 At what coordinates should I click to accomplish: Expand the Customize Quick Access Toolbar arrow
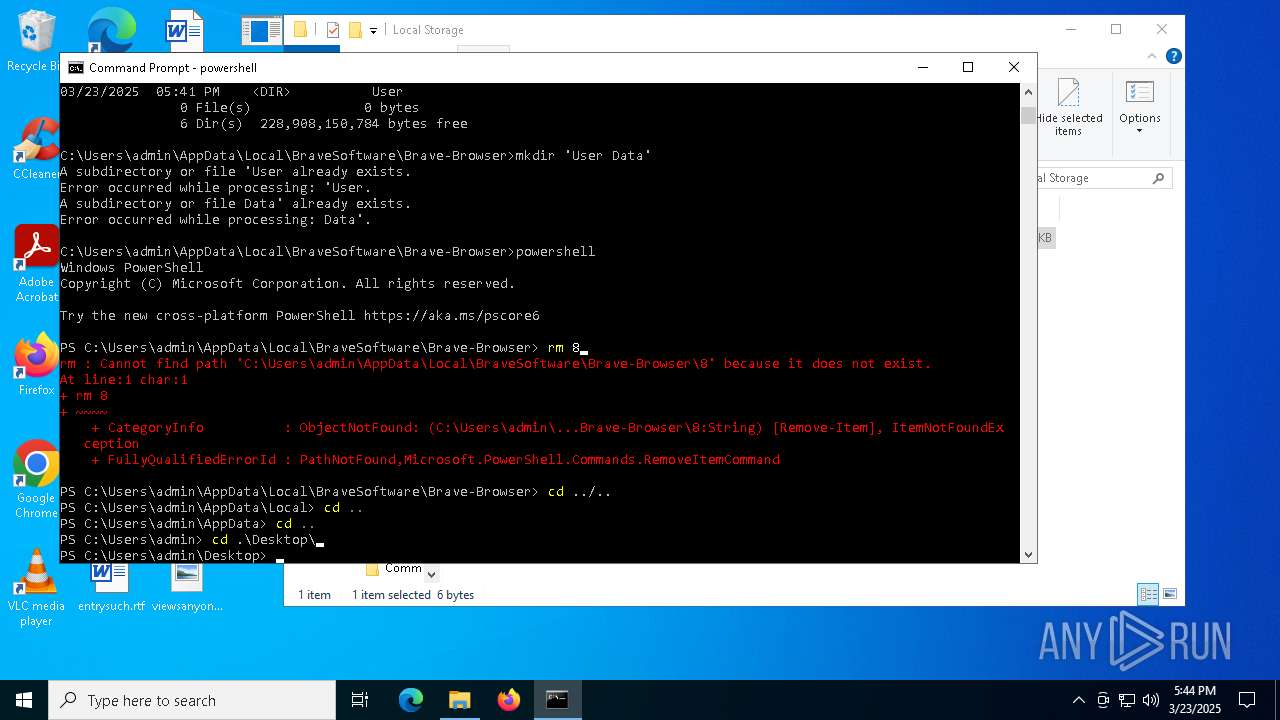pyautogui.click(x=373, y=30)
